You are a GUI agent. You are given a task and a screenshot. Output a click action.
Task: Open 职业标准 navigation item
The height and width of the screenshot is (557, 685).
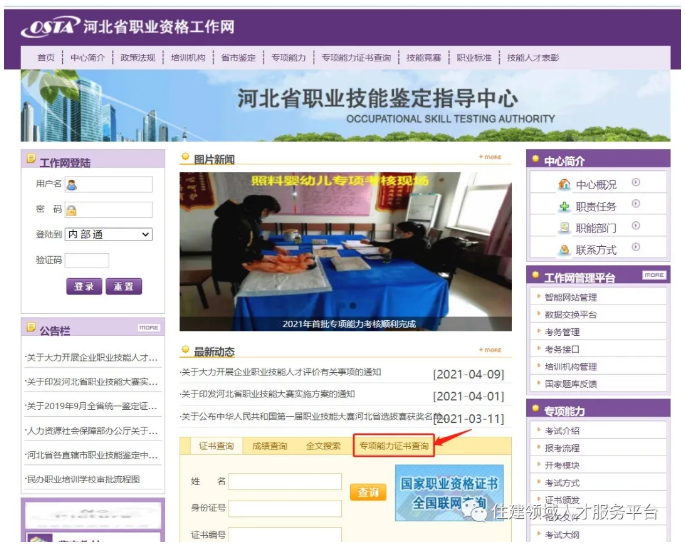474,58
